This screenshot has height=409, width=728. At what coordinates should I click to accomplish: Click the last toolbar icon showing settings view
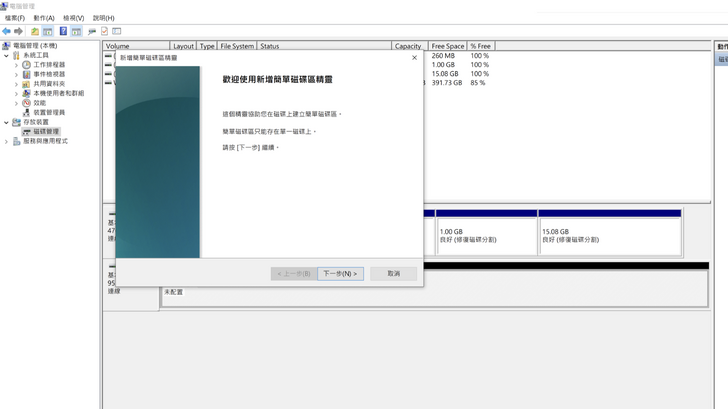coord(117,31)
